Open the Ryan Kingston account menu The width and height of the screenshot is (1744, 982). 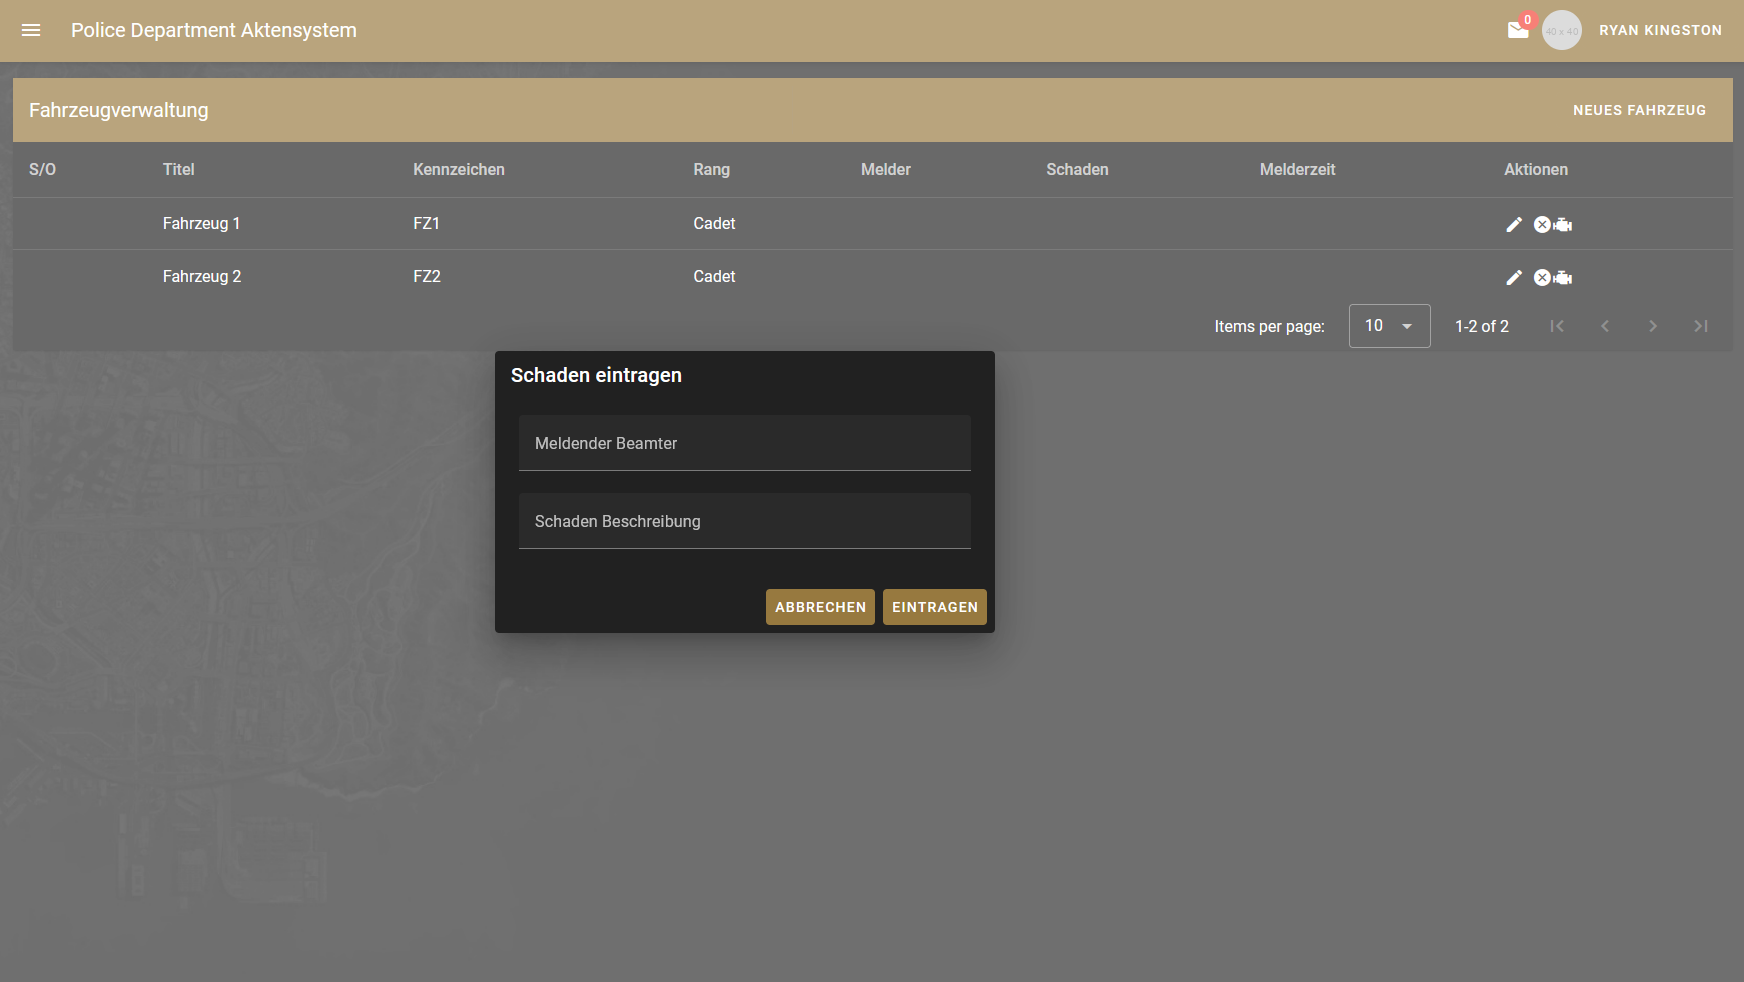pyautogui.click(x=1660, y=30)
